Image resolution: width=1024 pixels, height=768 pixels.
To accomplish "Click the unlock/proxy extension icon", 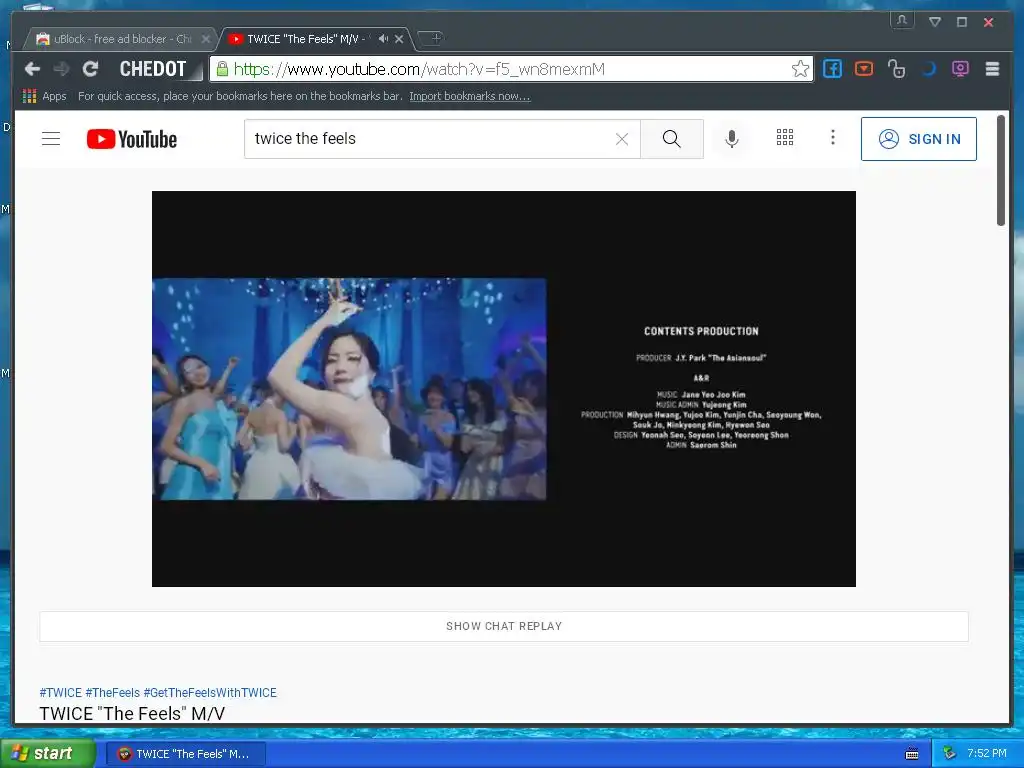I will pyautogui.click(x=896, y=69).
